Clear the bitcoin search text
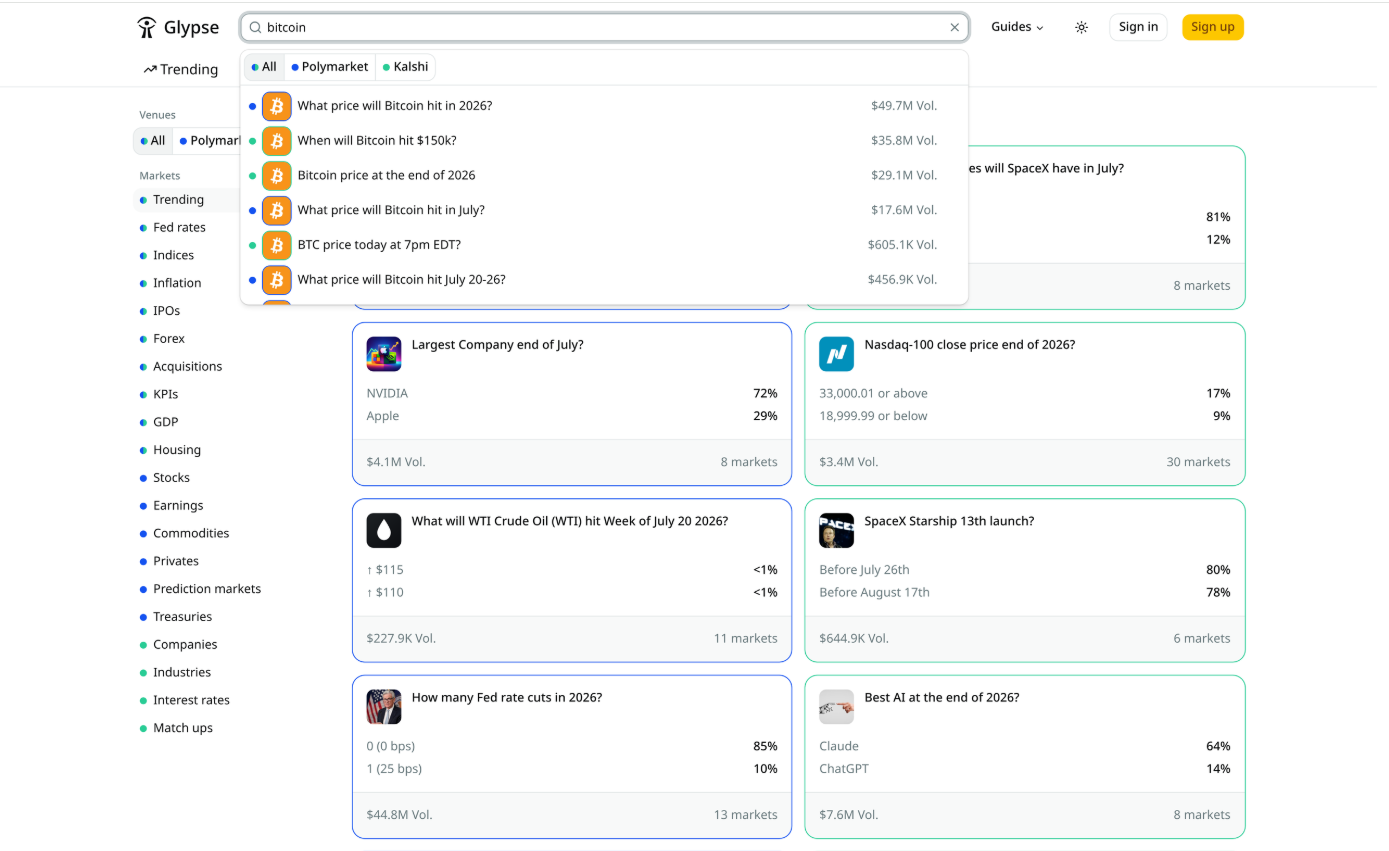 954,28
